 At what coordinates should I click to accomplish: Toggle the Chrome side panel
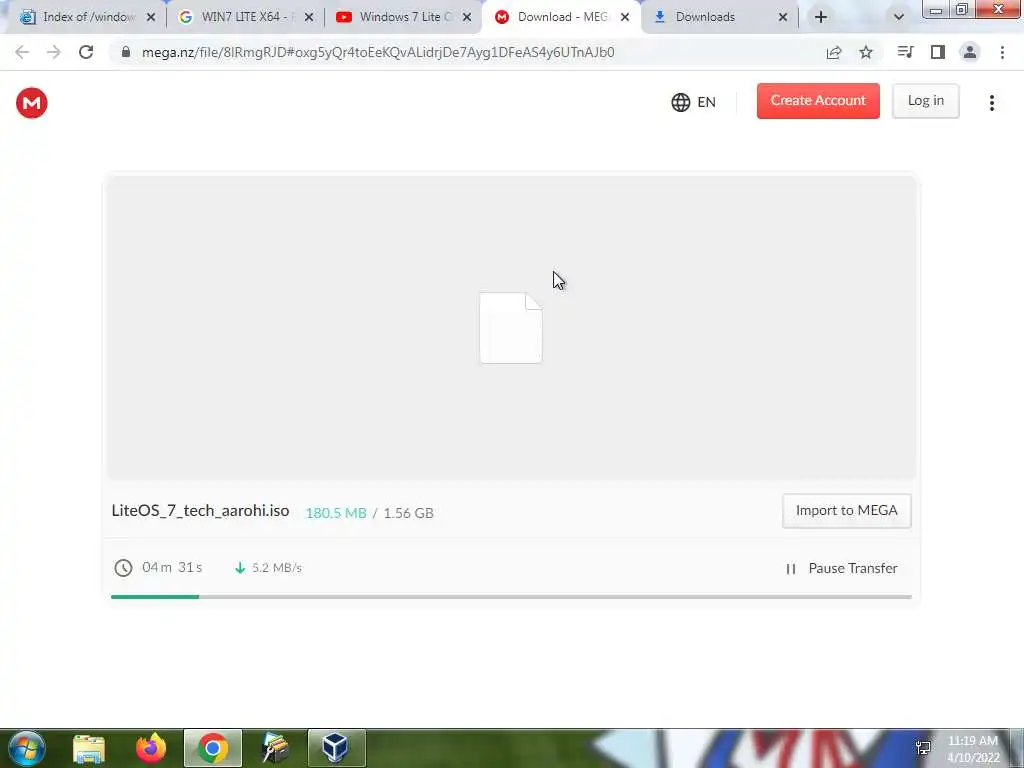(938, 52)
